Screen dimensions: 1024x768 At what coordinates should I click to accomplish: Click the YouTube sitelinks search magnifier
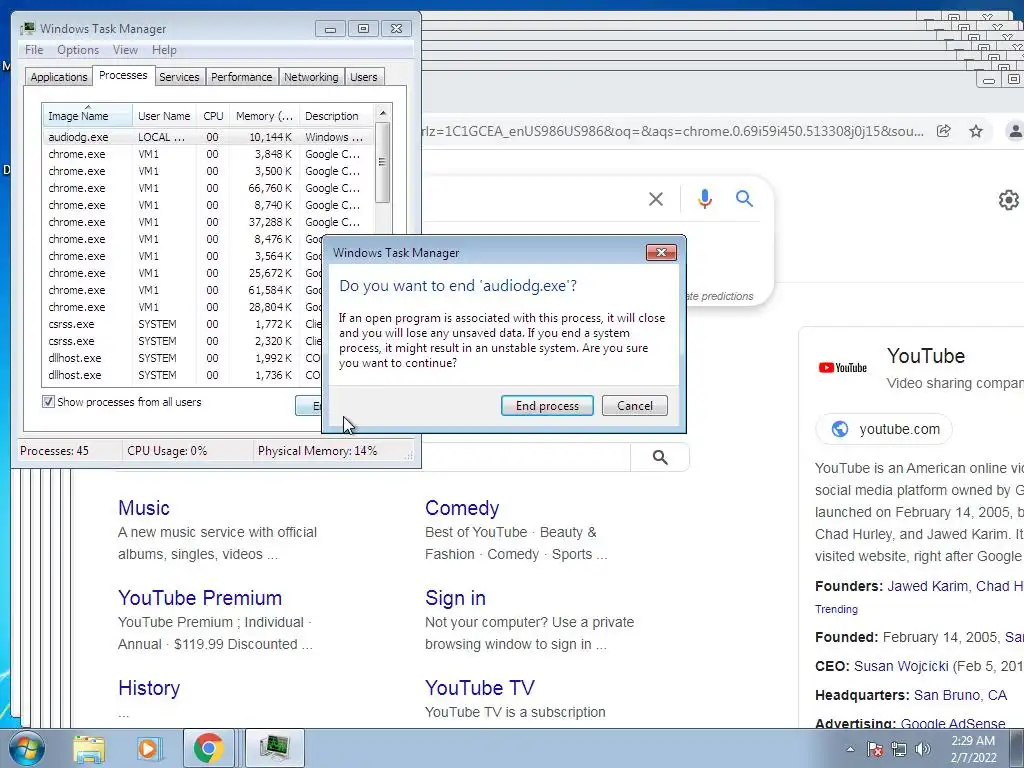[660, 457]
